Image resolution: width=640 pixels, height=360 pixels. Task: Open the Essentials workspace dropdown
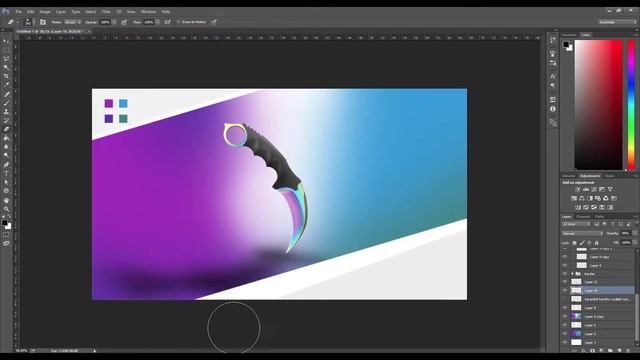[617, 22]
